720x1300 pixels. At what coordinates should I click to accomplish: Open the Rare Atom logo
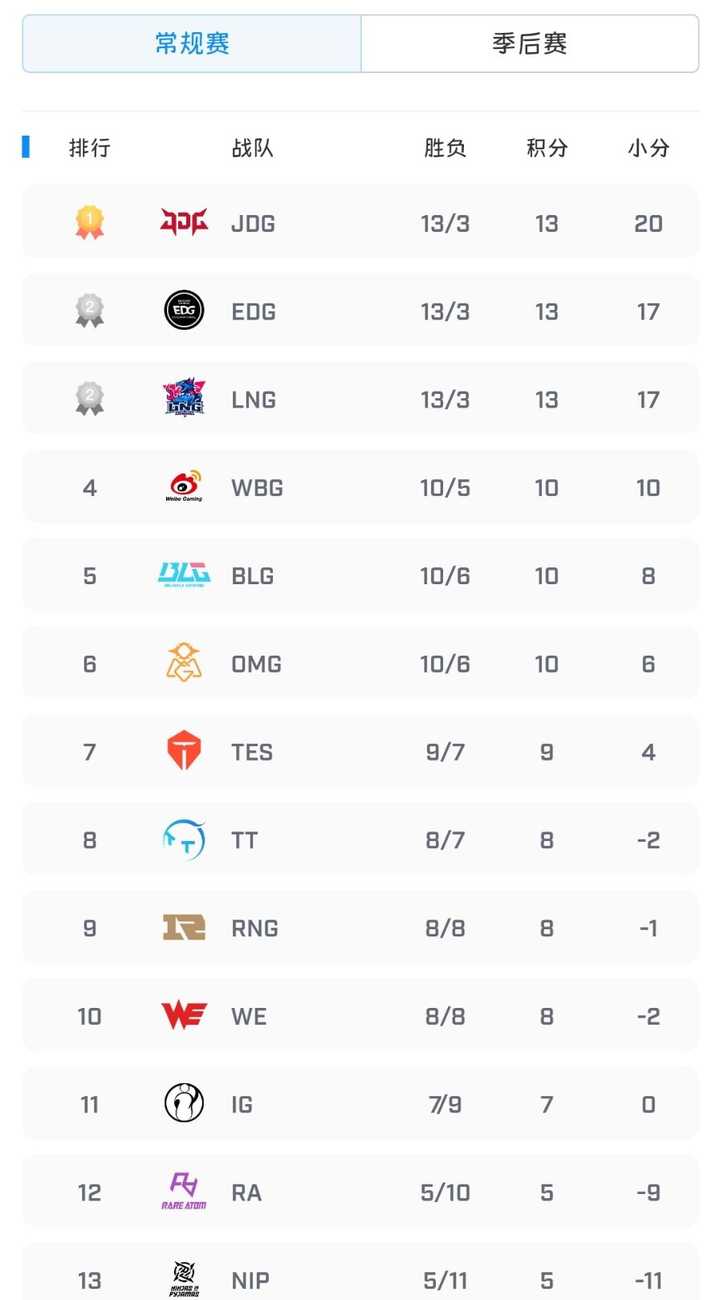184,1191
